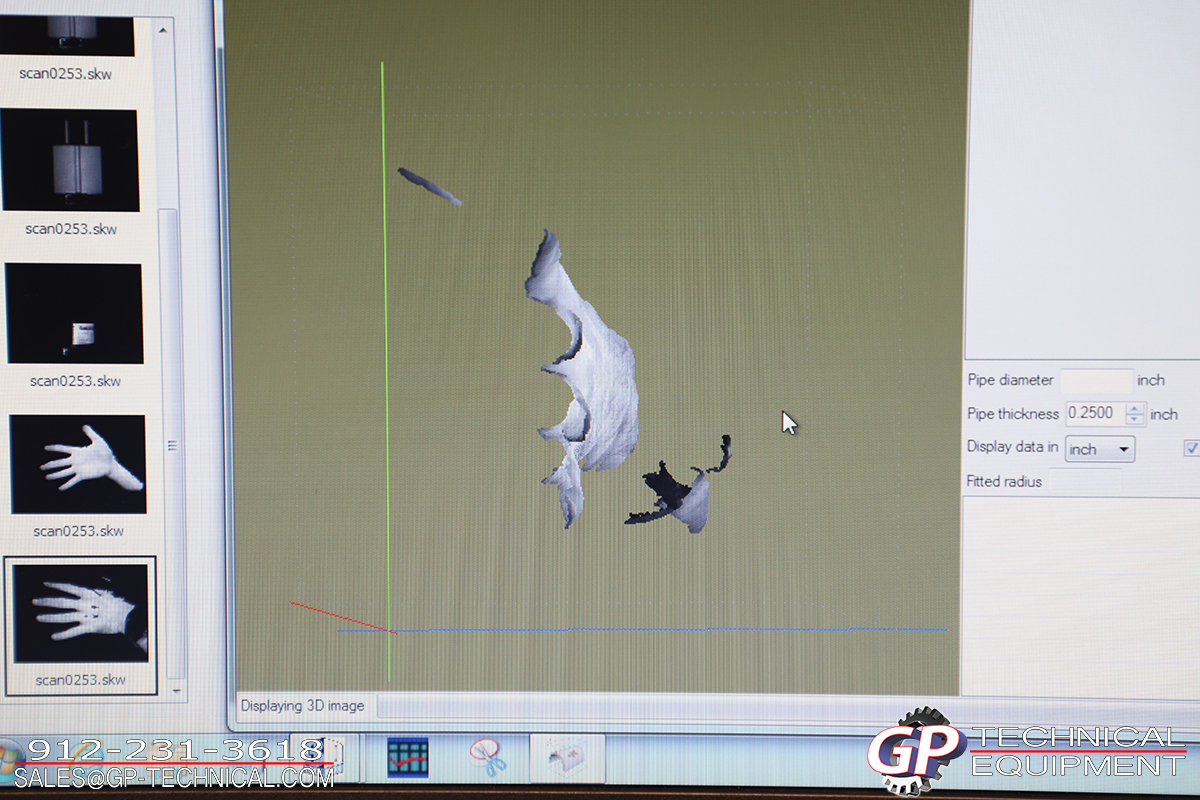Click the scan list scrollbar down arrow
Screen dimensions: 1200x800
click(x=177, y=689)
